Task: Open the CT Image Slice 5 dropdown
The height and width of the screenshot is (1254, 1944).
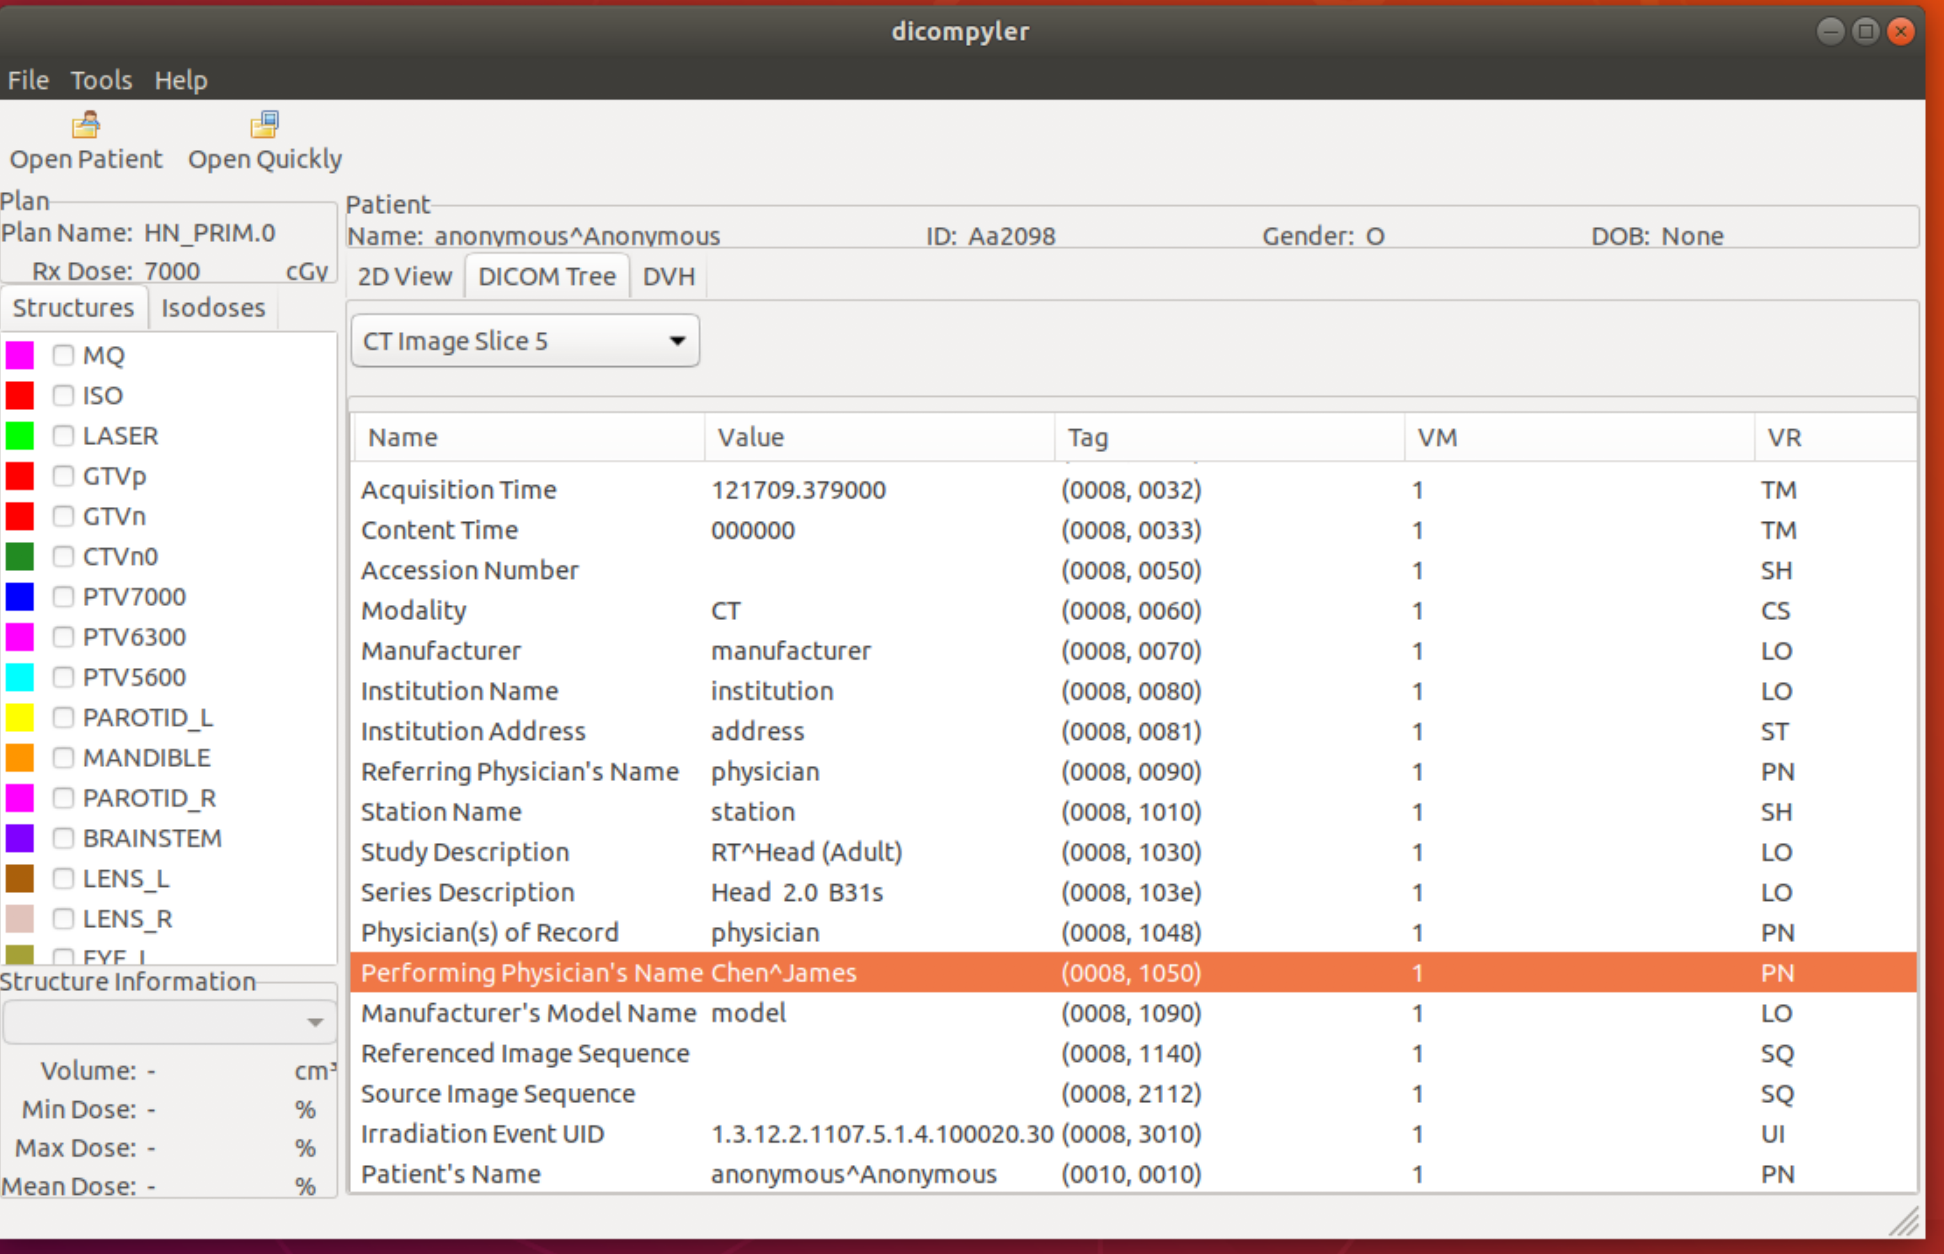Action: click(525, 341)
